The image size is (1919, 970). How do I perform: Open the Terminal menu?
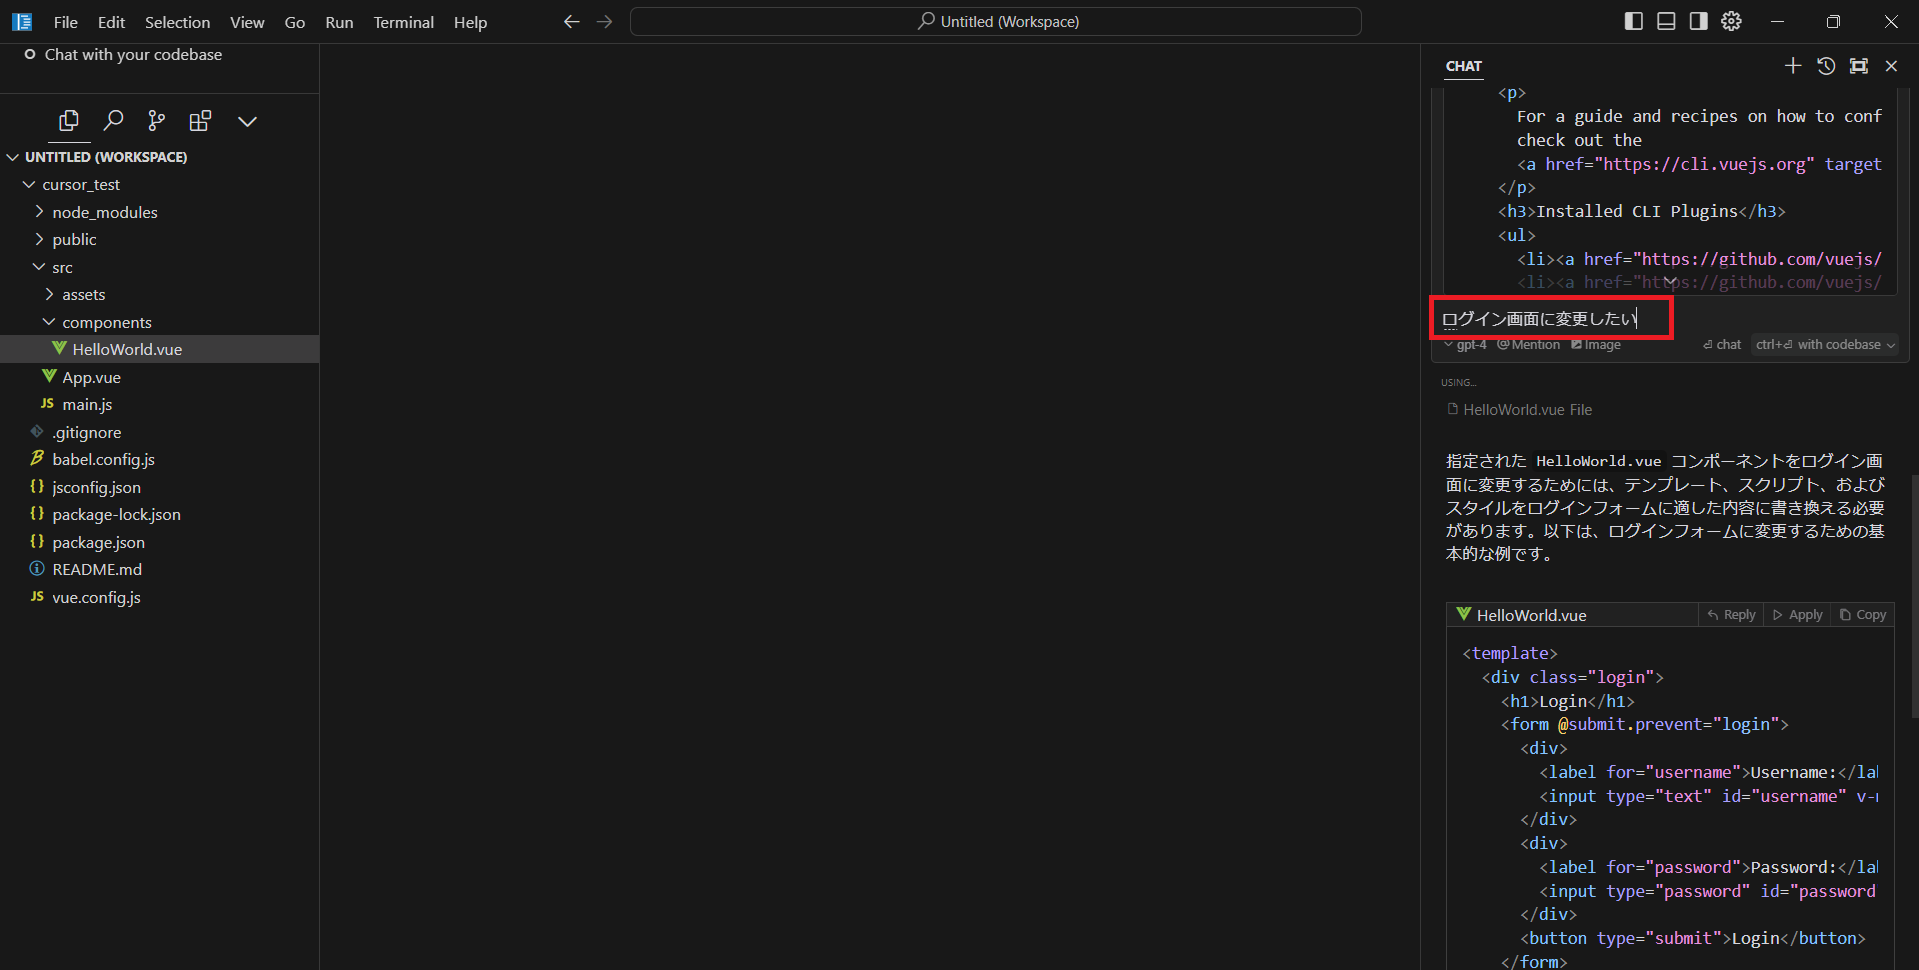point(404,22)
